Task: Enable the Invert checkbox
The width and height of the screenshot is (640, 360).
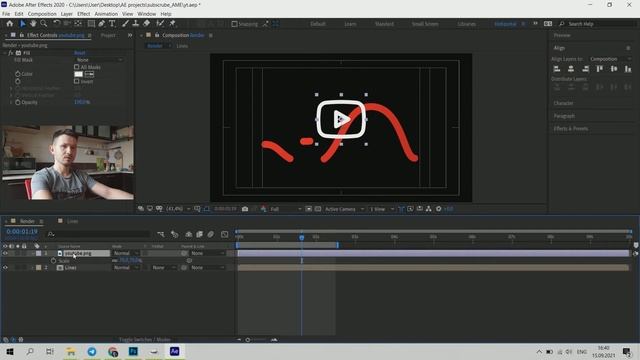Action: tap(77, 81)
